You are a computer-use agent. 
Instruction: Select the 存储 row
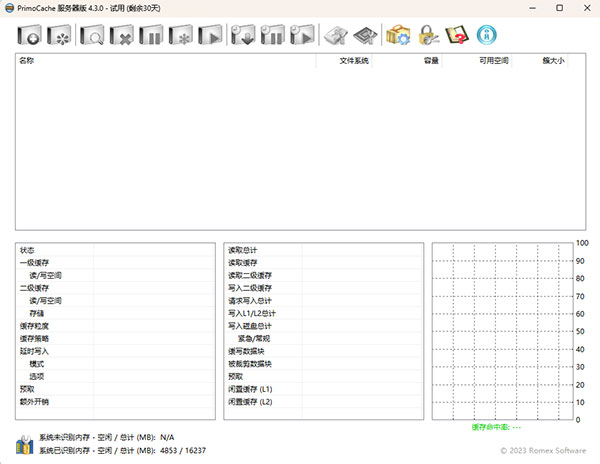[115, 313]
